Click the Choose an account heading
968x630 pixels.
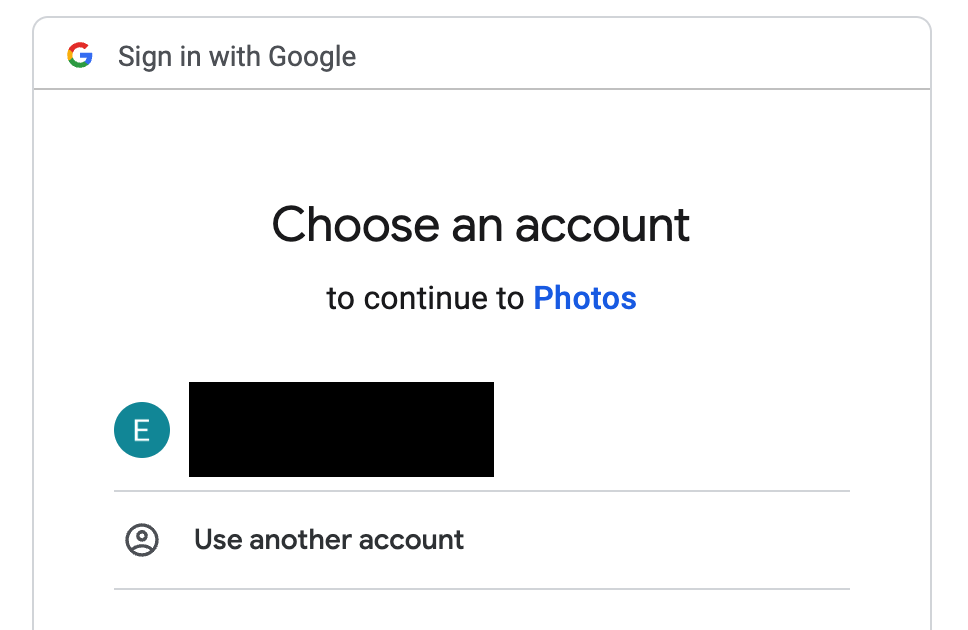tap(481, 225)
